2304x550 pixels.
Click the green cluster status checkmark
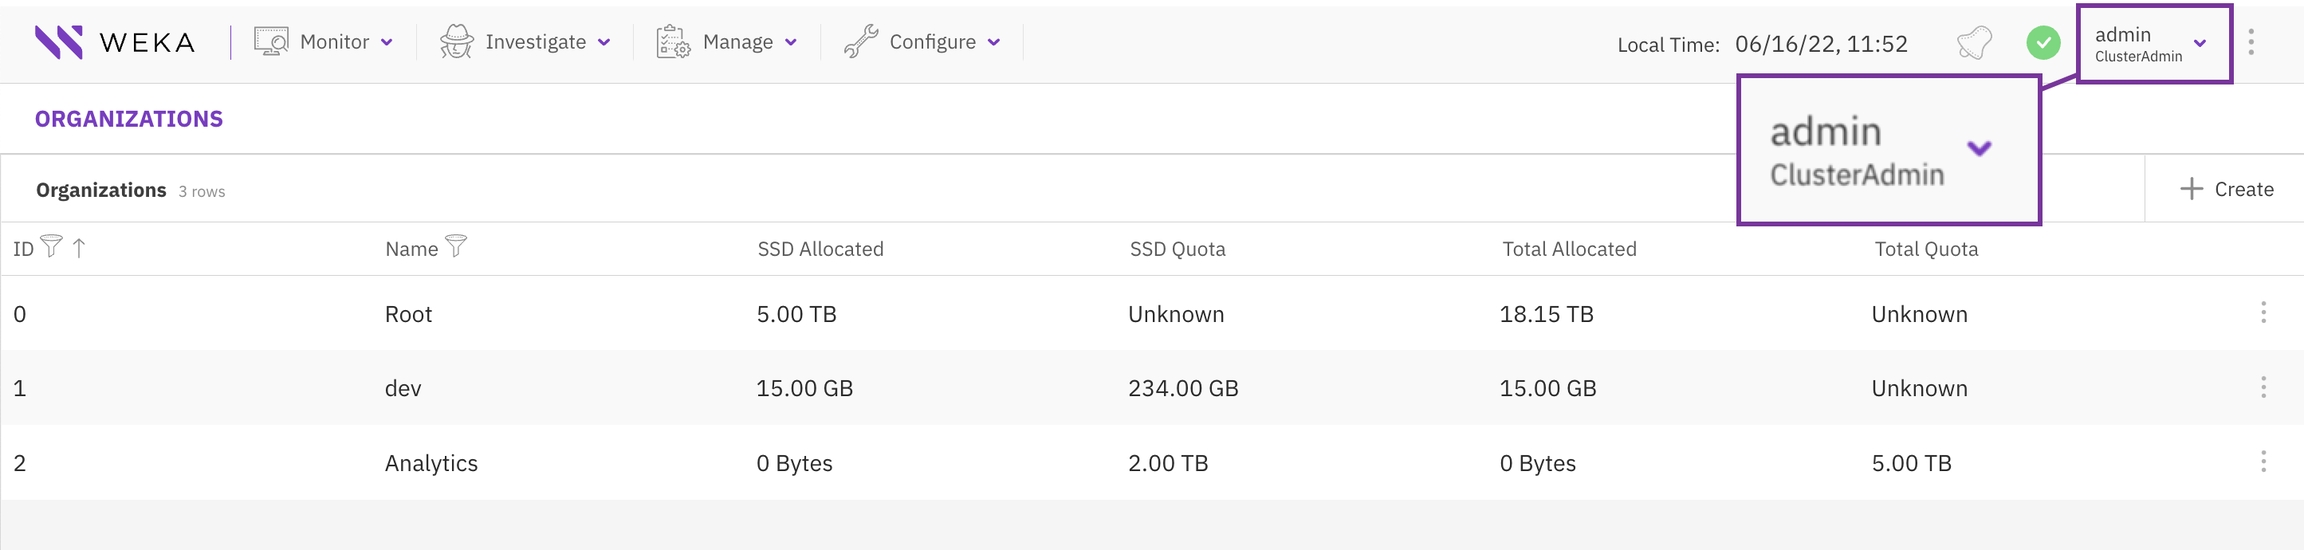coord(2043,43)
